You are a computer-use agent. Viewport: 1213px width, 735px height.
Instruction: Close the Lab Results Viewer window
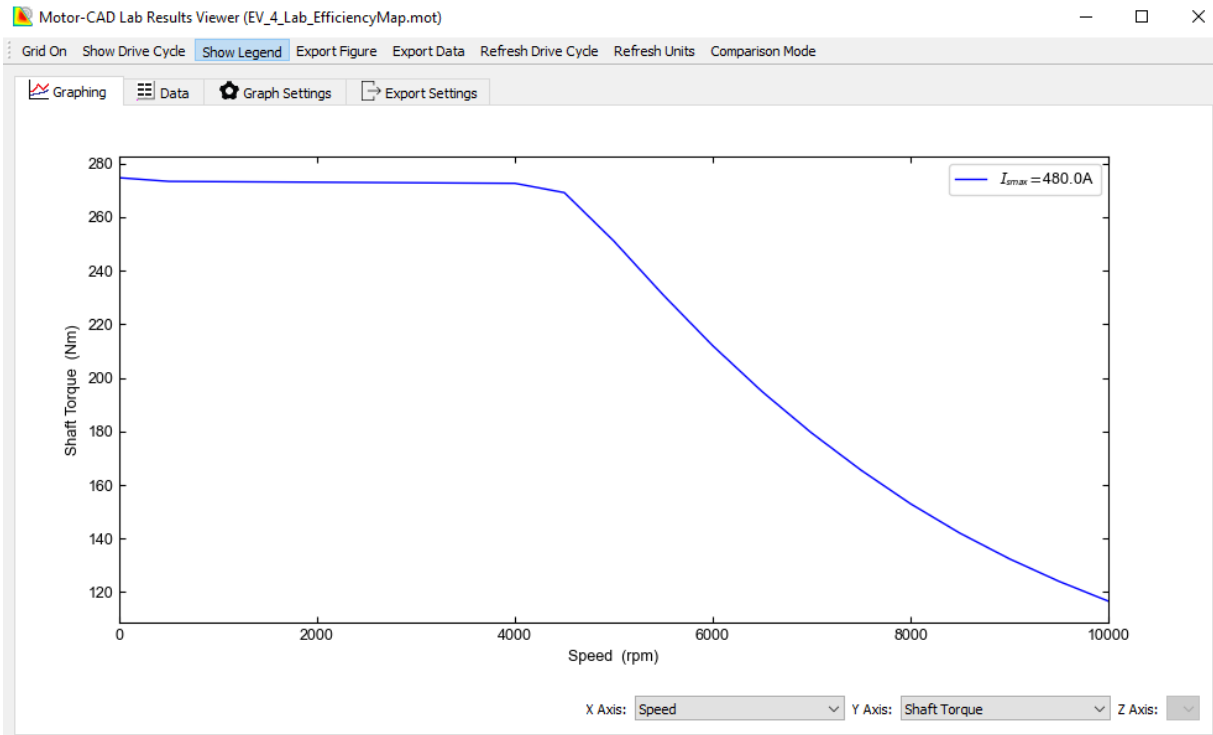(x=1197, y=17)
